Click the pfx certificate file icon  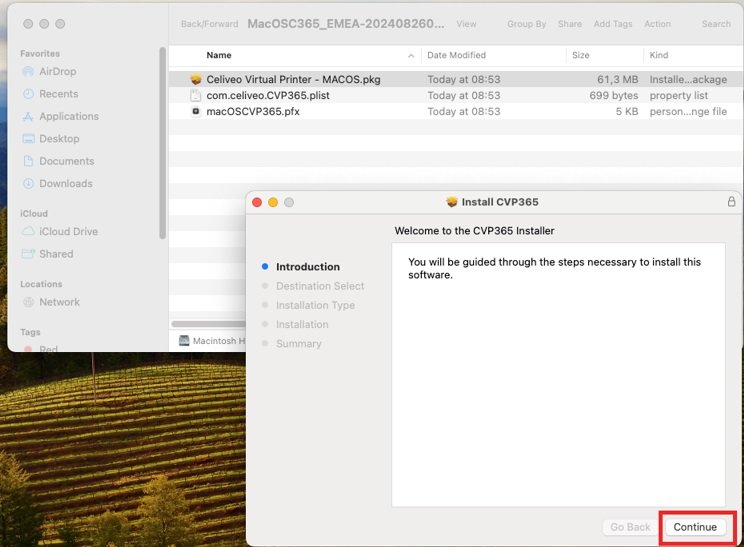coord(195,111)
